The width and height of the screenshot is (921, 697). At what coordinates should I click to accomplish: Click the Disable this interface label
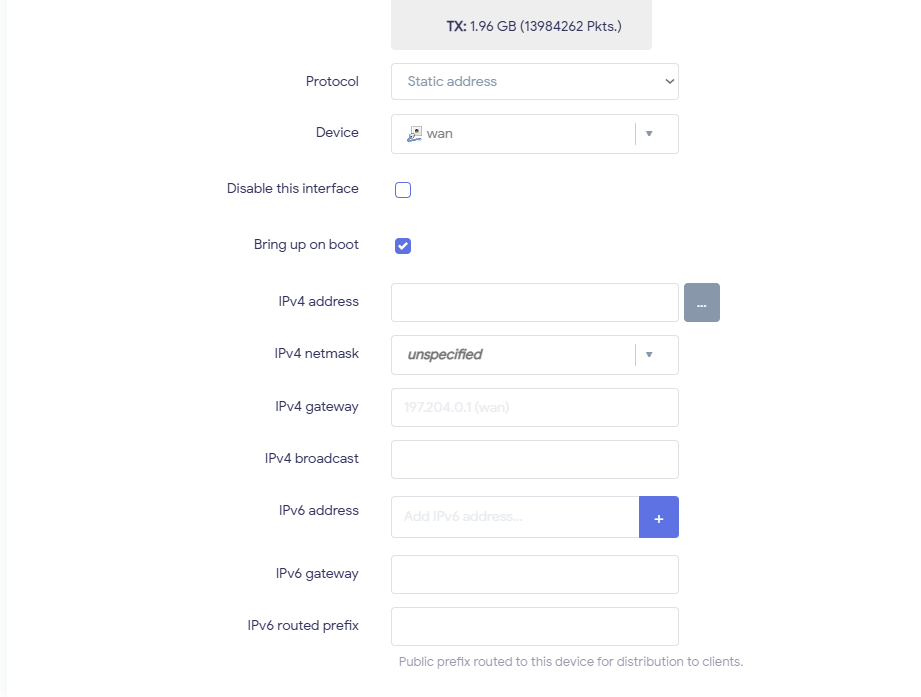[x=292, y=189]
